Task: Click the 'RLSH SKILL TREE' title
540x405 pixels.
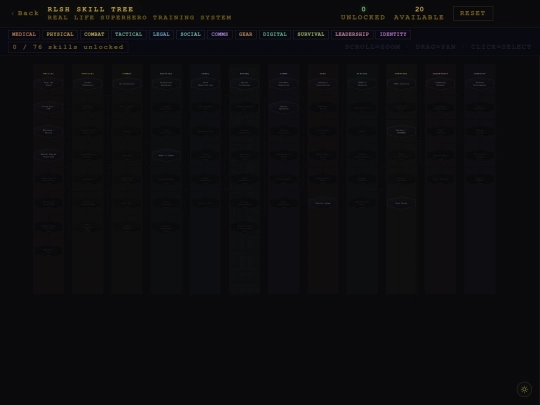Action: pyautogui.click(x=90, y=9)
